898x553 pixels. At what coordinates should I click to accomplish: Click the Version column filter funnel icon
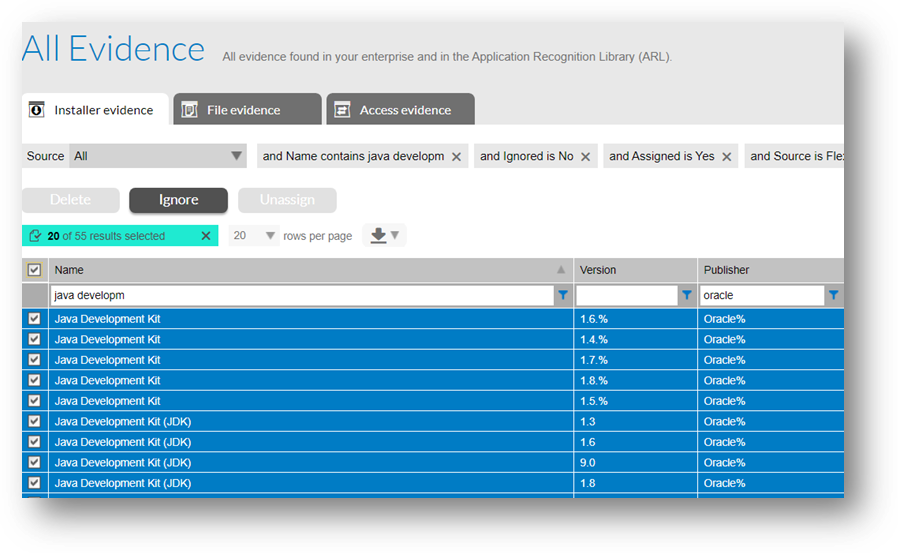click(x=687, y=295)
